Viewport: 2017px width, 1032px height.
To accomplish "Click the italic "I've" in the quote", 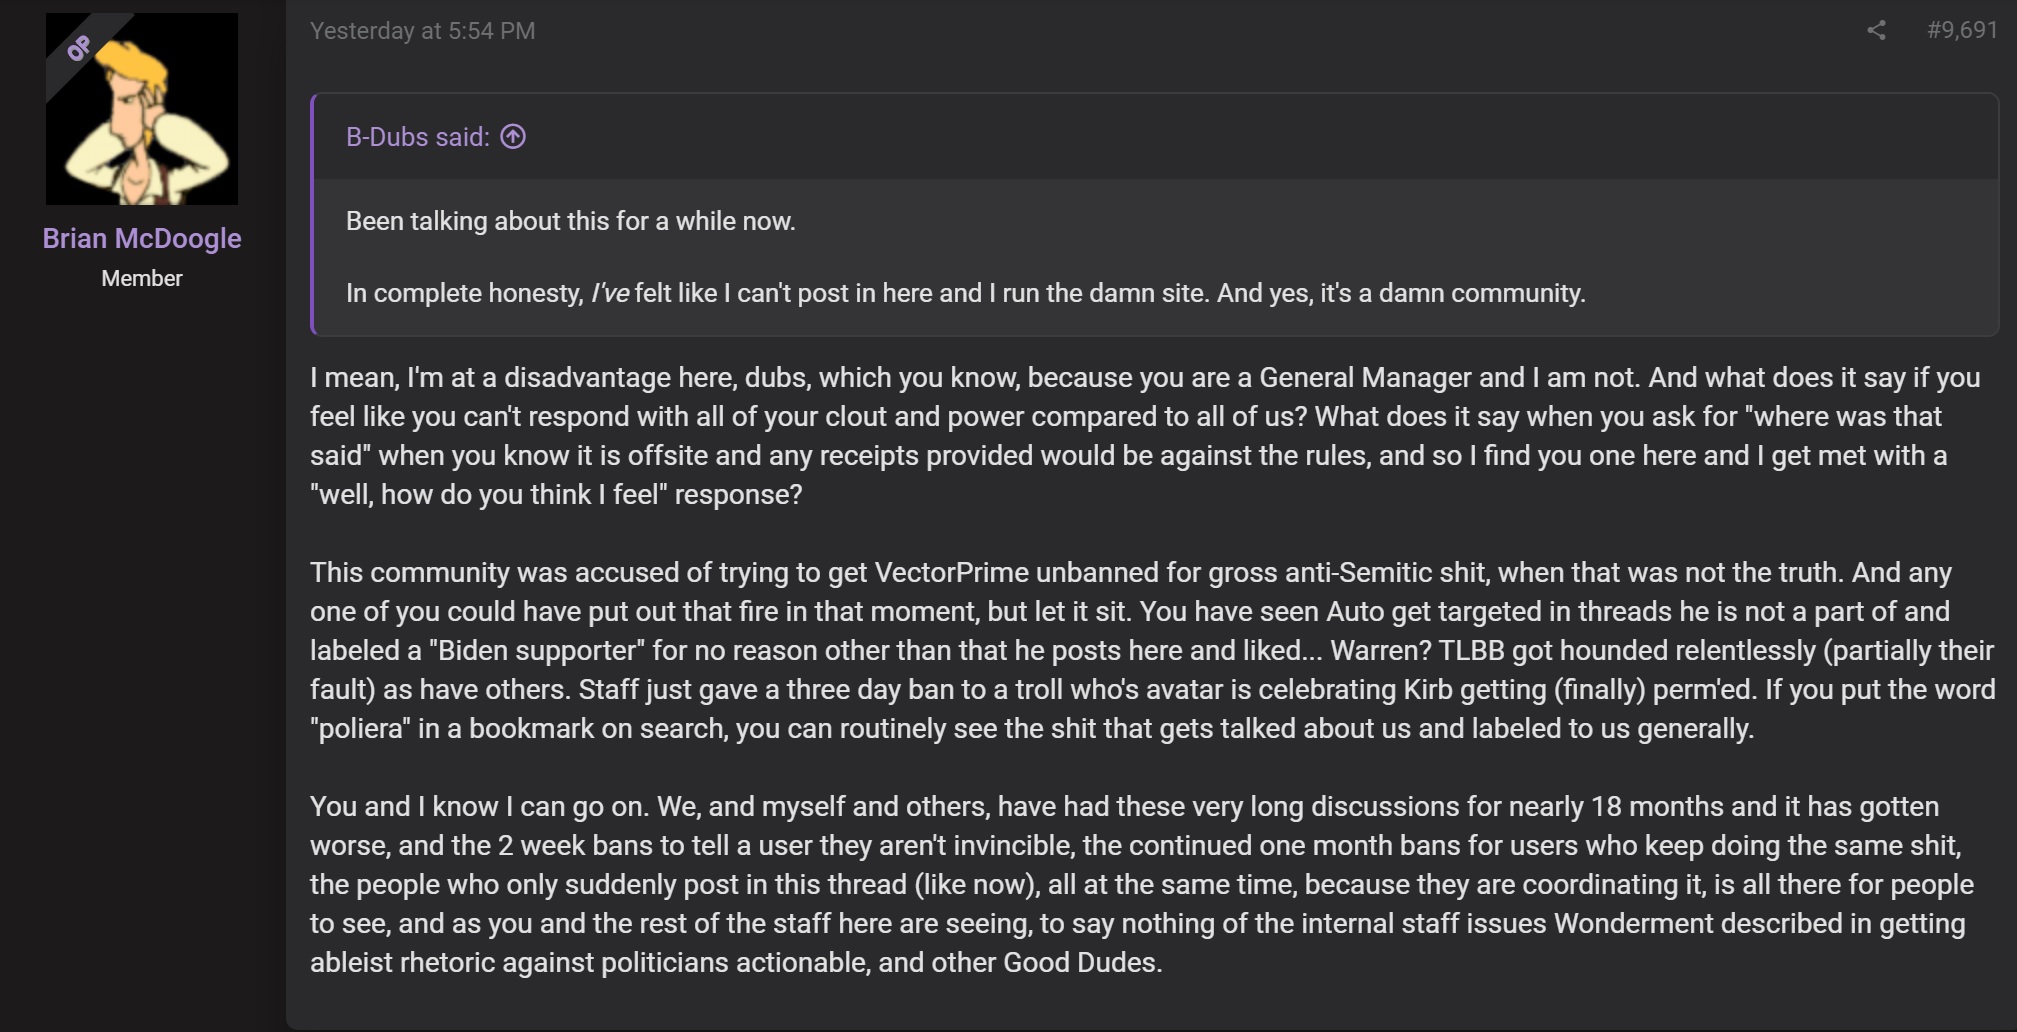I will [610, 293].
